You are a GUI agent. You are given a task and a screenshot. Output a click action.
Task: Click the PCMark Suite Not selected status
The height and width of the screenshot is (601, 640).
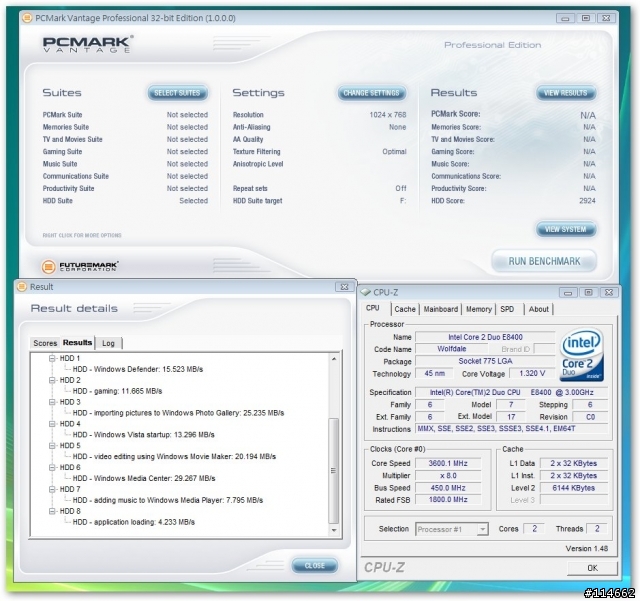187,115
